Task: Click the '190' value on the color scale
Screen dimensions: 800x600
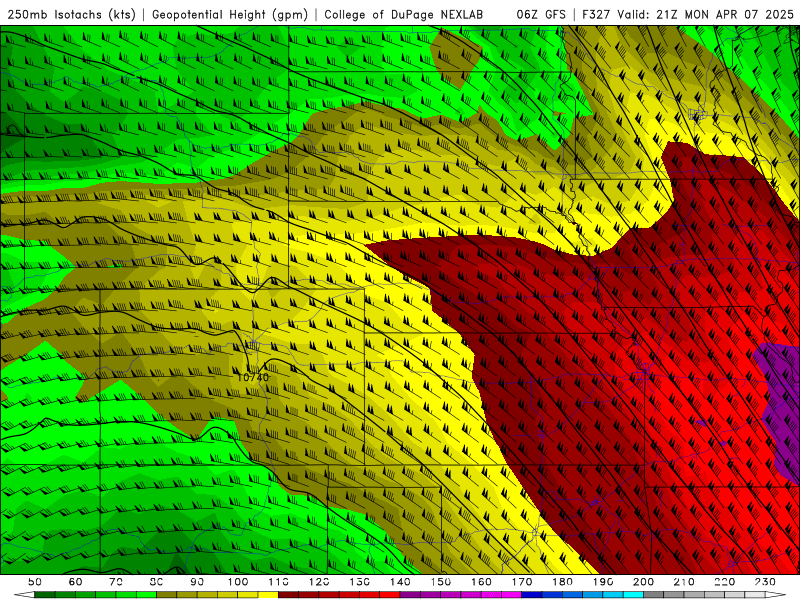Action: (603, 582)
